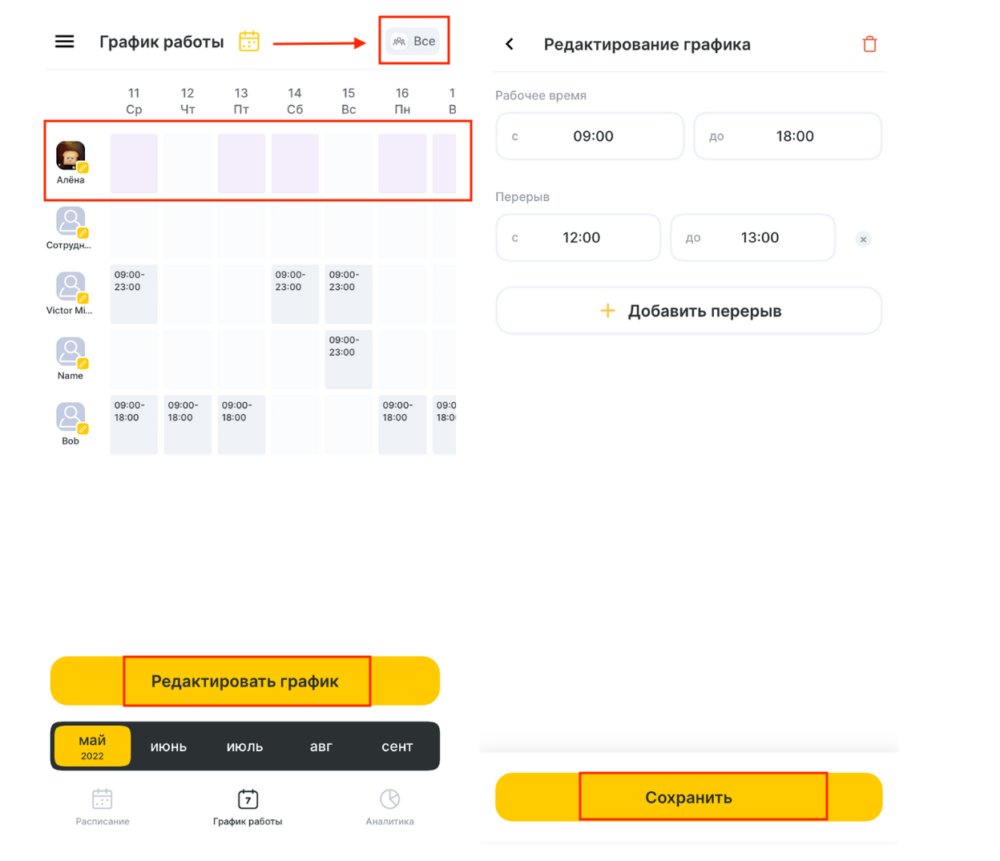Open the yellow calendar icon
The width and height of the screenshot is (1000, 861).
249,41
